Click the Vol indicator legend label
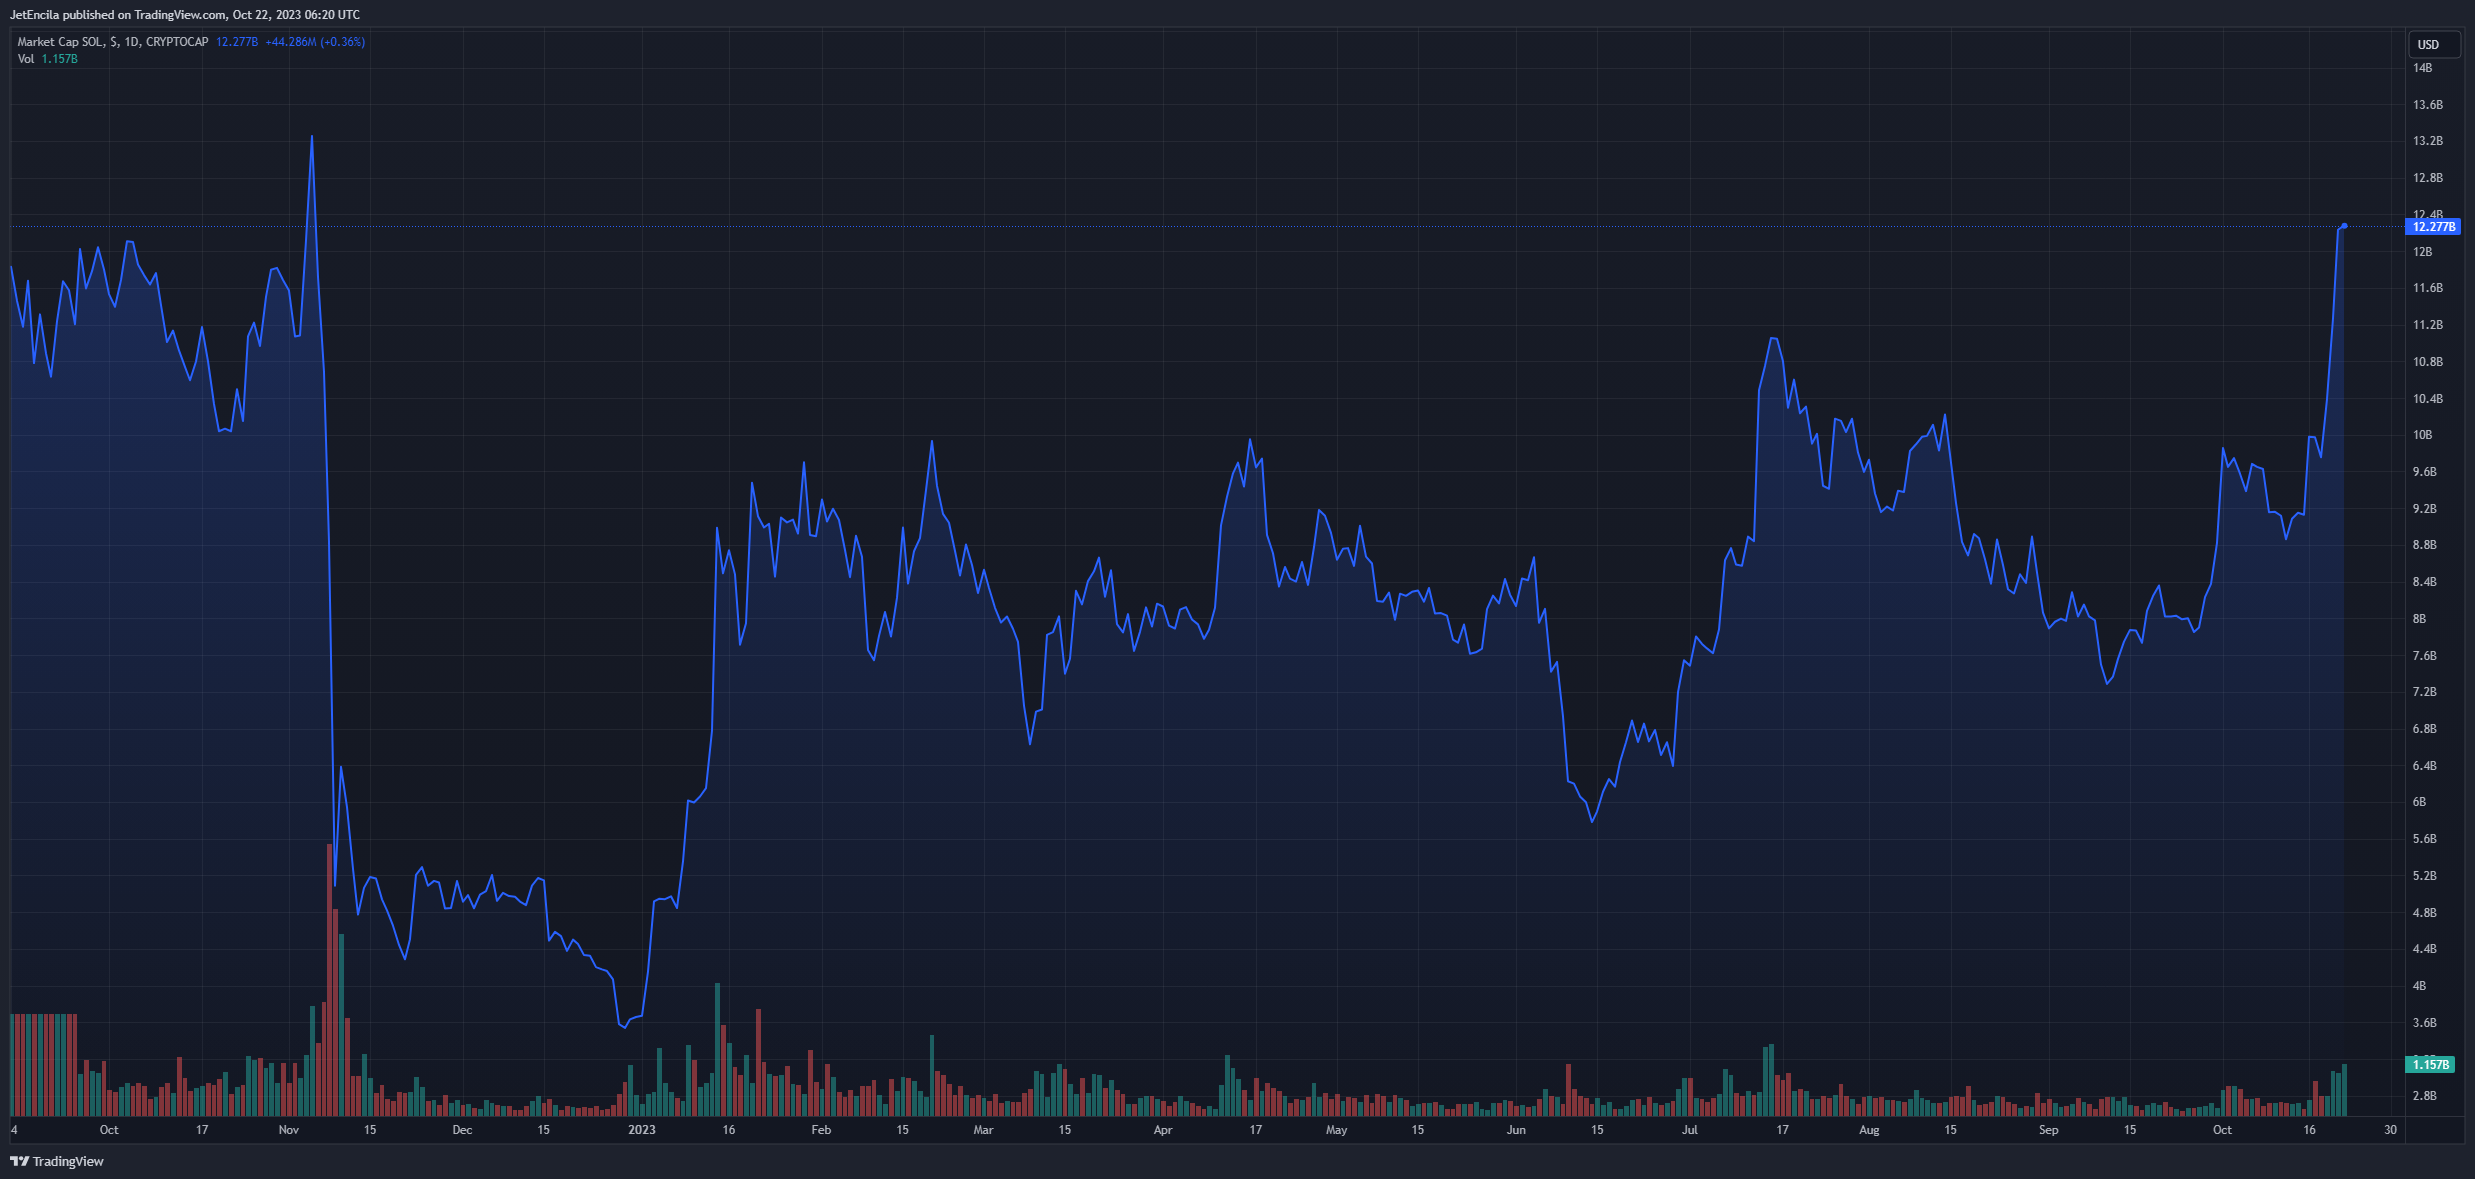2475x1179 pixels. tap(26, 59)
